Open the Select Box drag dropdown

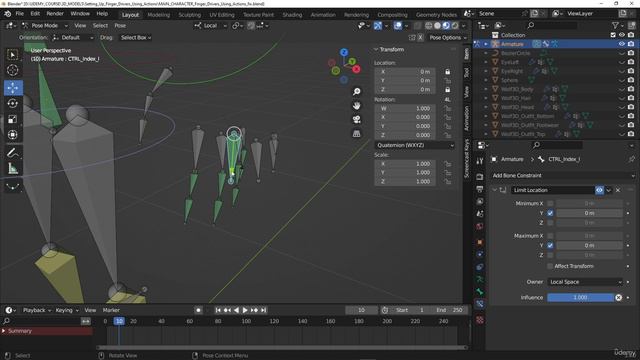point(136,38)
